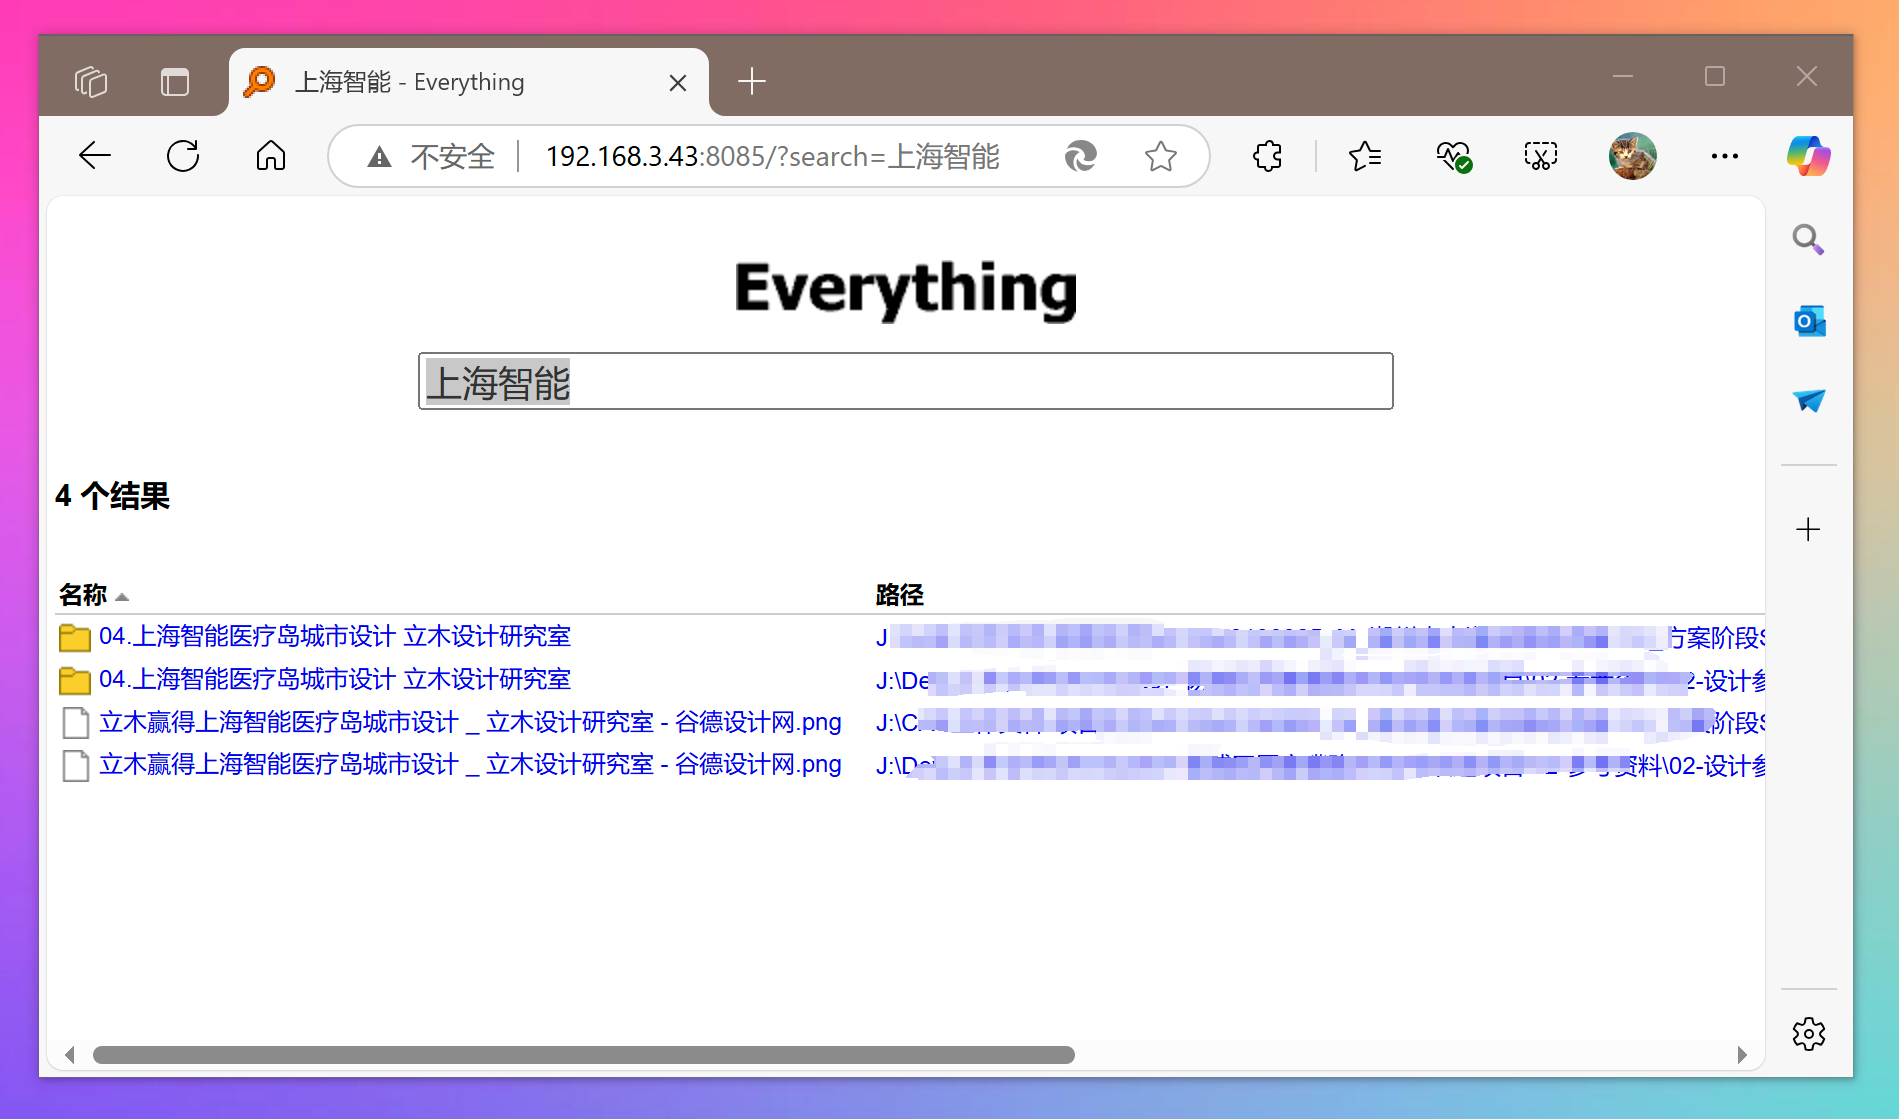Go to the browser home page
The image size is (1899, 1119).
coord(270,156)
